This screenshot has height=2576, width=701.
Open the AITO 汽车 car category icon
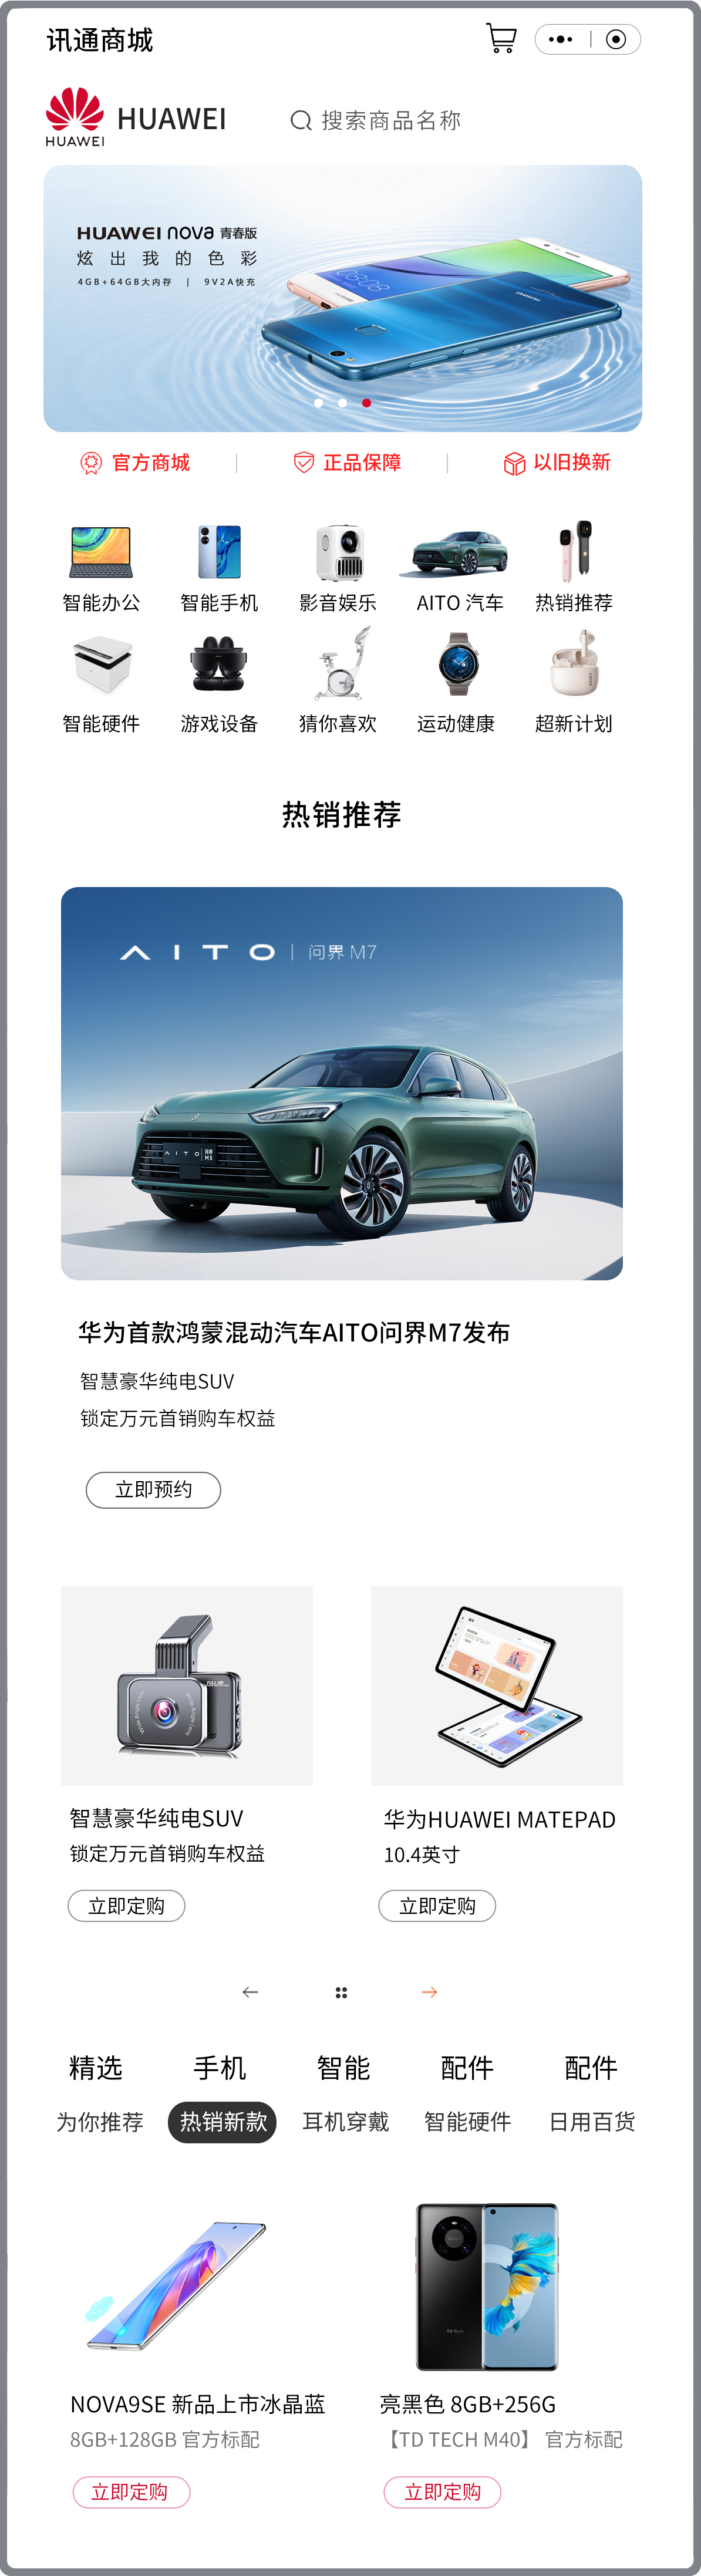click(459, 553)
